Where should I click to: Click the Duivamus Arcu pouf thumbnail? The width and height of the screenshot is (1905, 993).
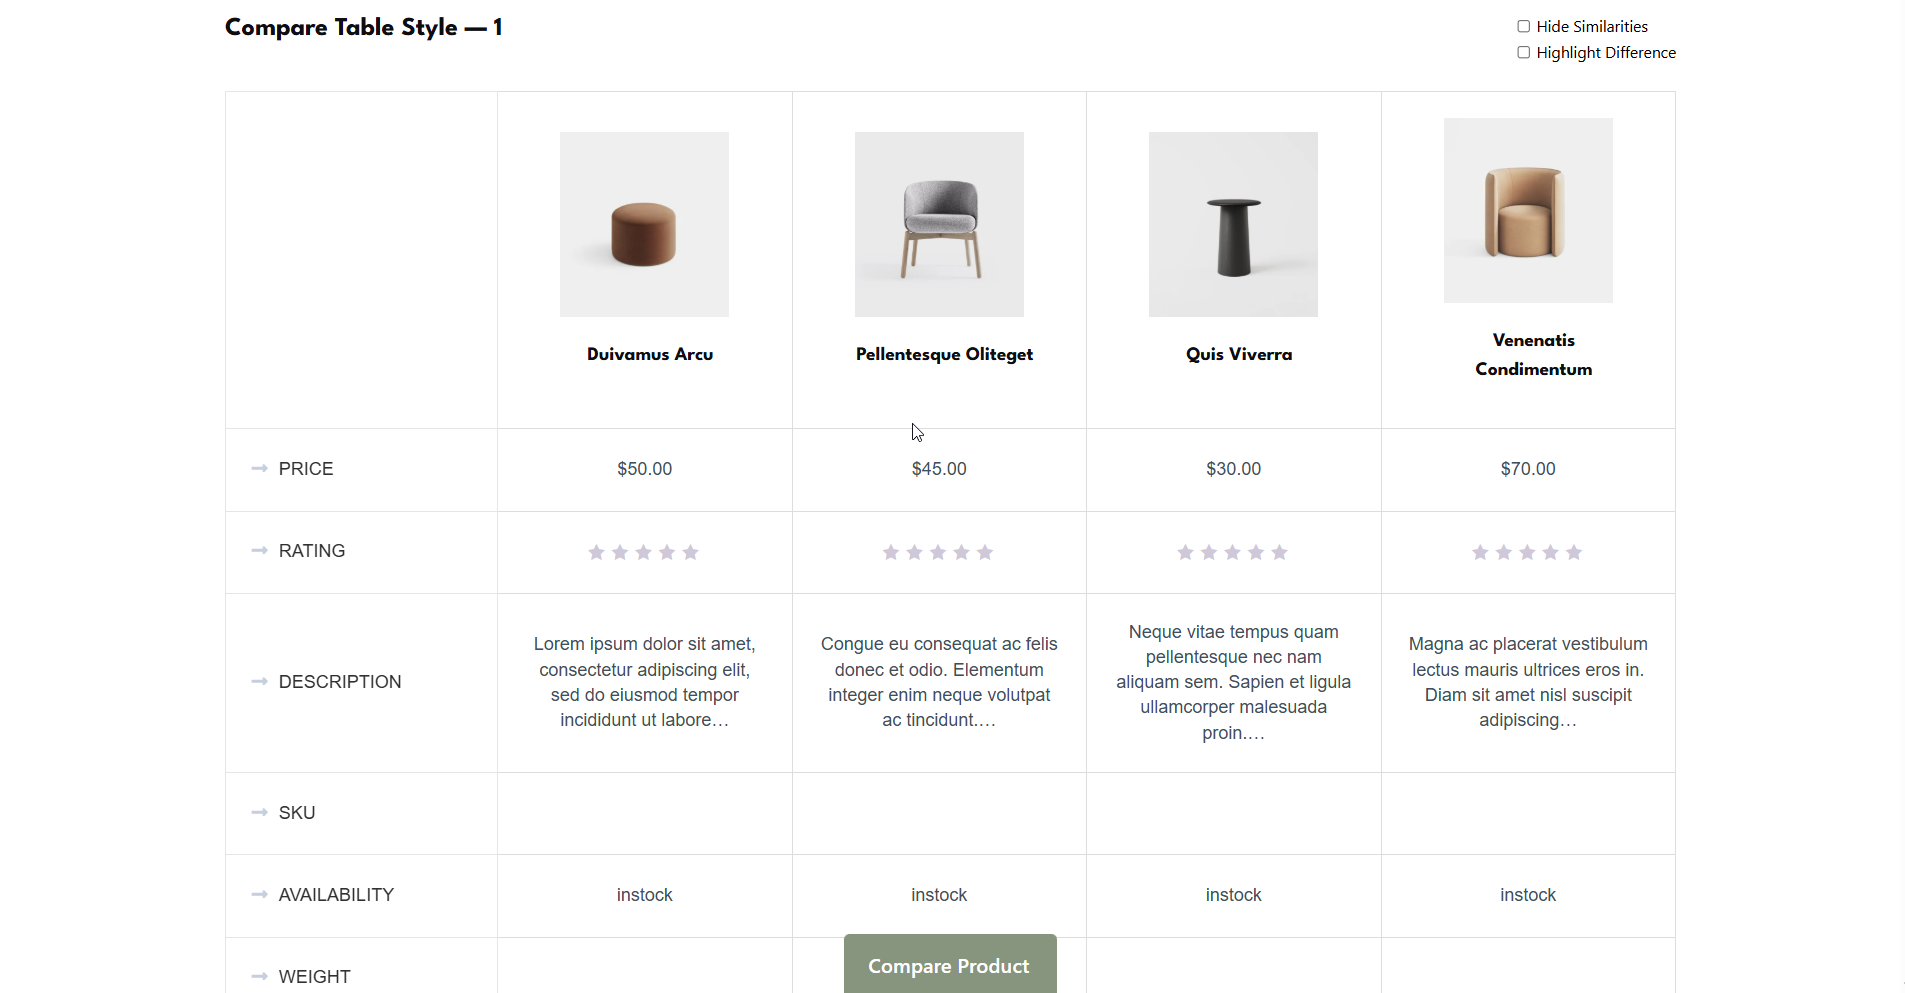pos(644,224)
